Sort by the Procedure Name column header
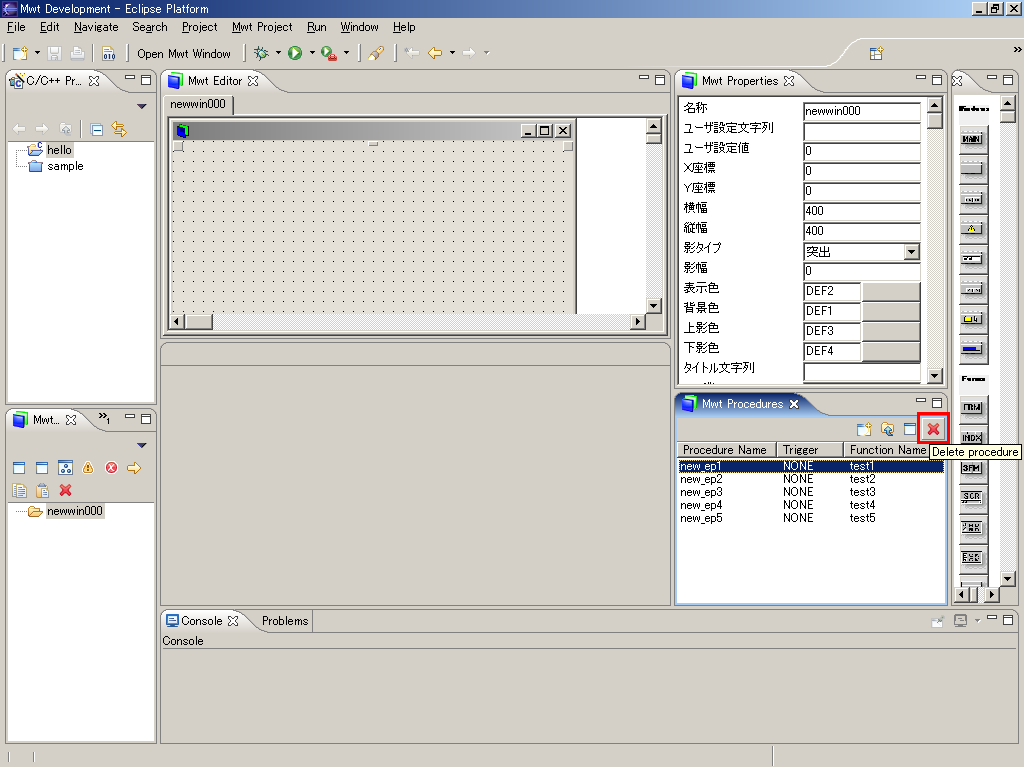 (x=726, y=450)
